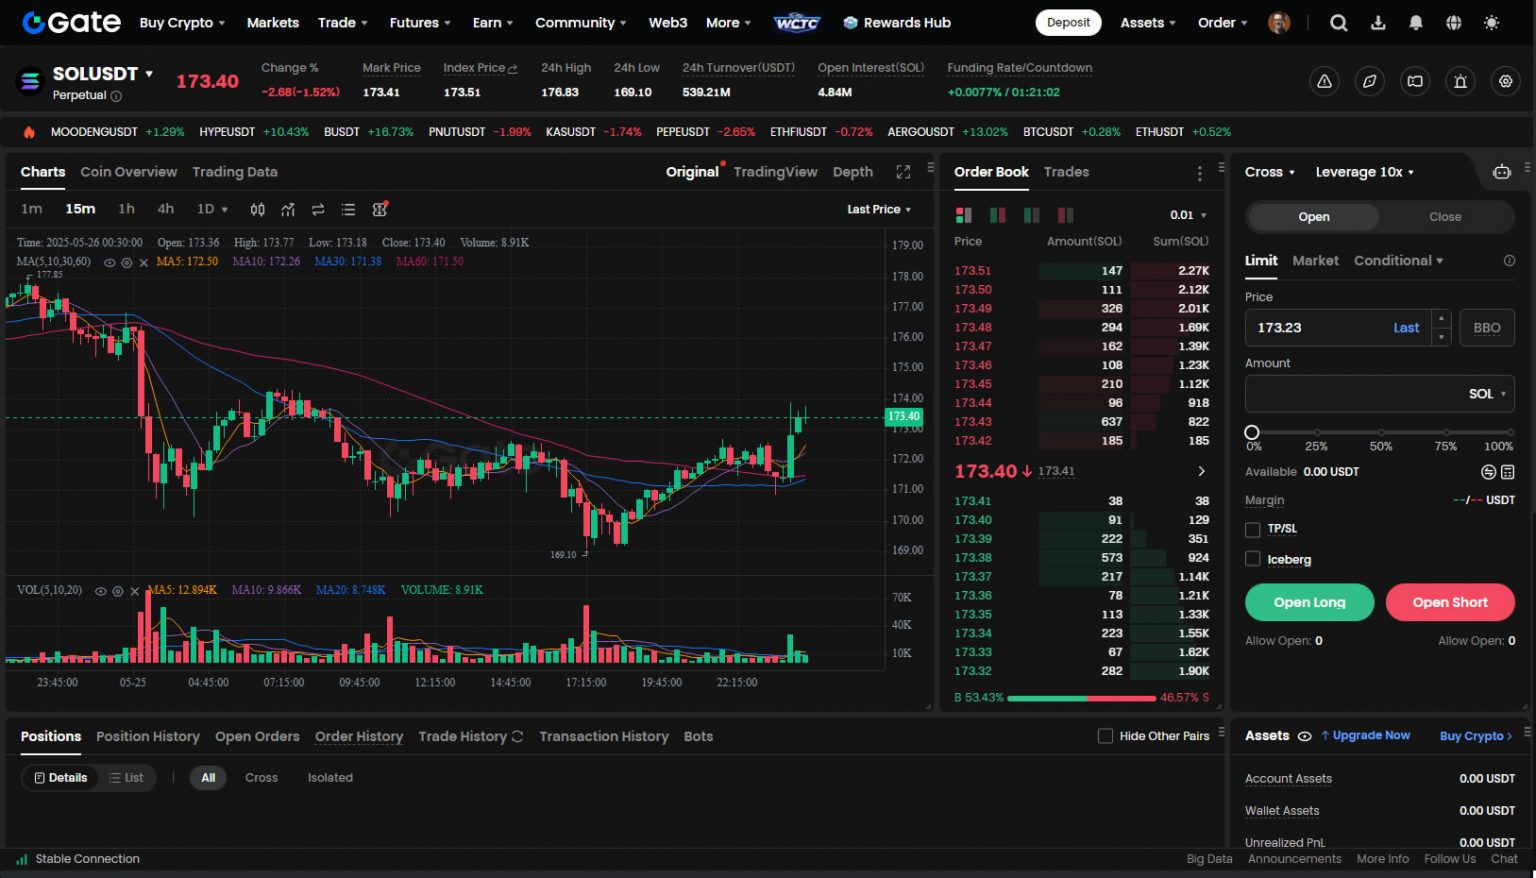Switch to TradingView chart tab
The image size is (1536, 878).
(775, 172)
